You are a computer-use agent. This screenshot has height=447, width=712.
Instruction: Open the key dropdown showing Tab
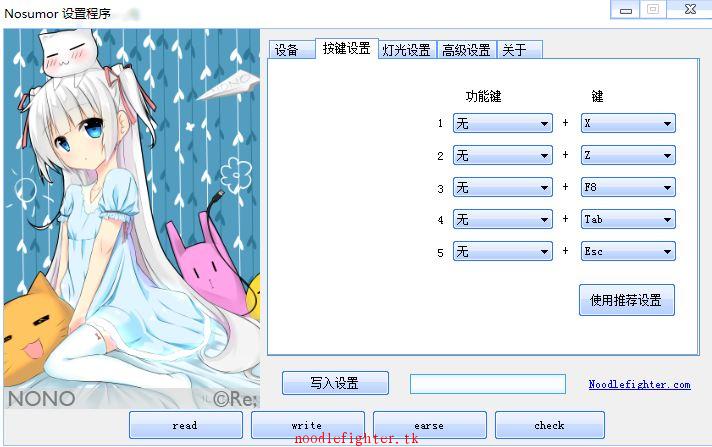628,219
